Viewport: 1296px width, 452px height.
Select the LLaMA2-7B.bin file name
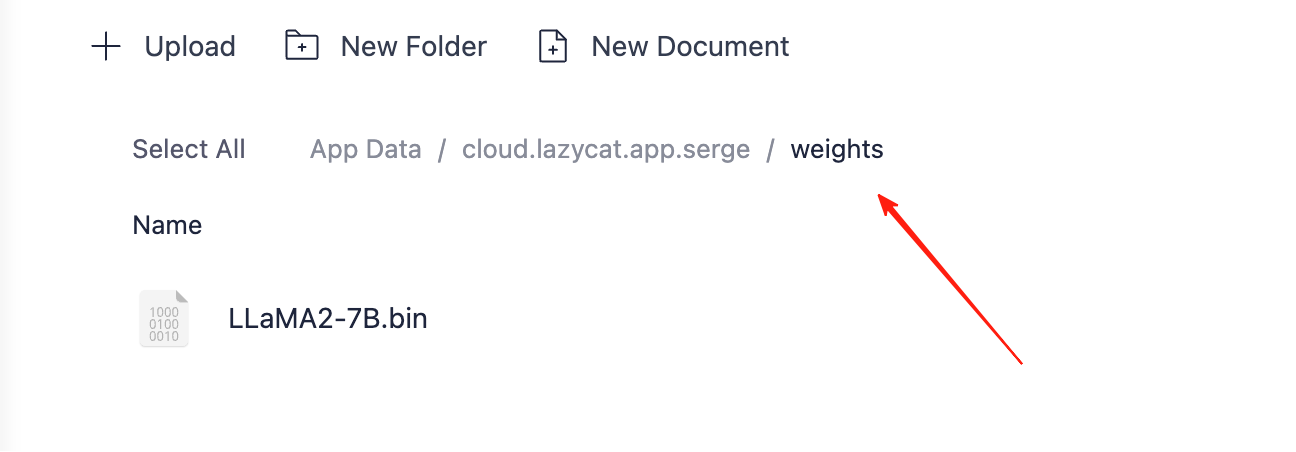click(328, 319)
